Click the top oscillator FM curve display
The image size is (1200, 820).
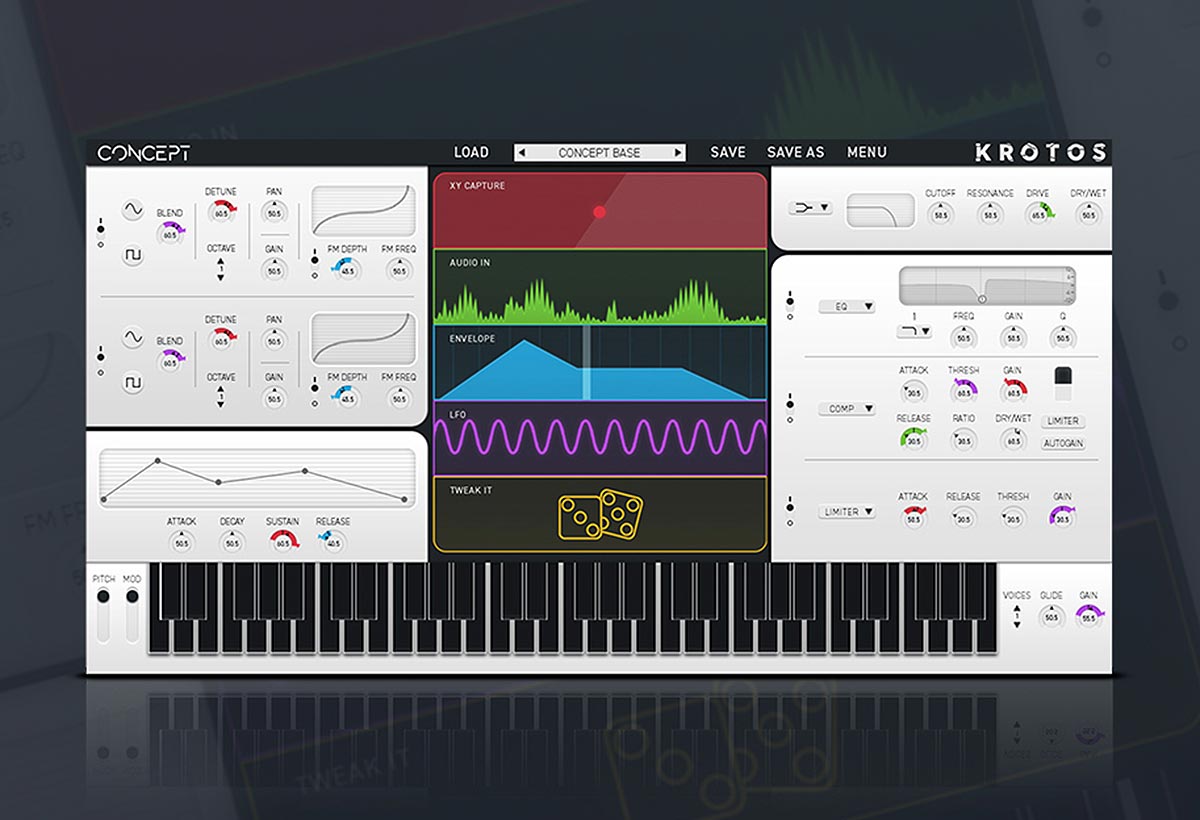[x=363, y=210]
